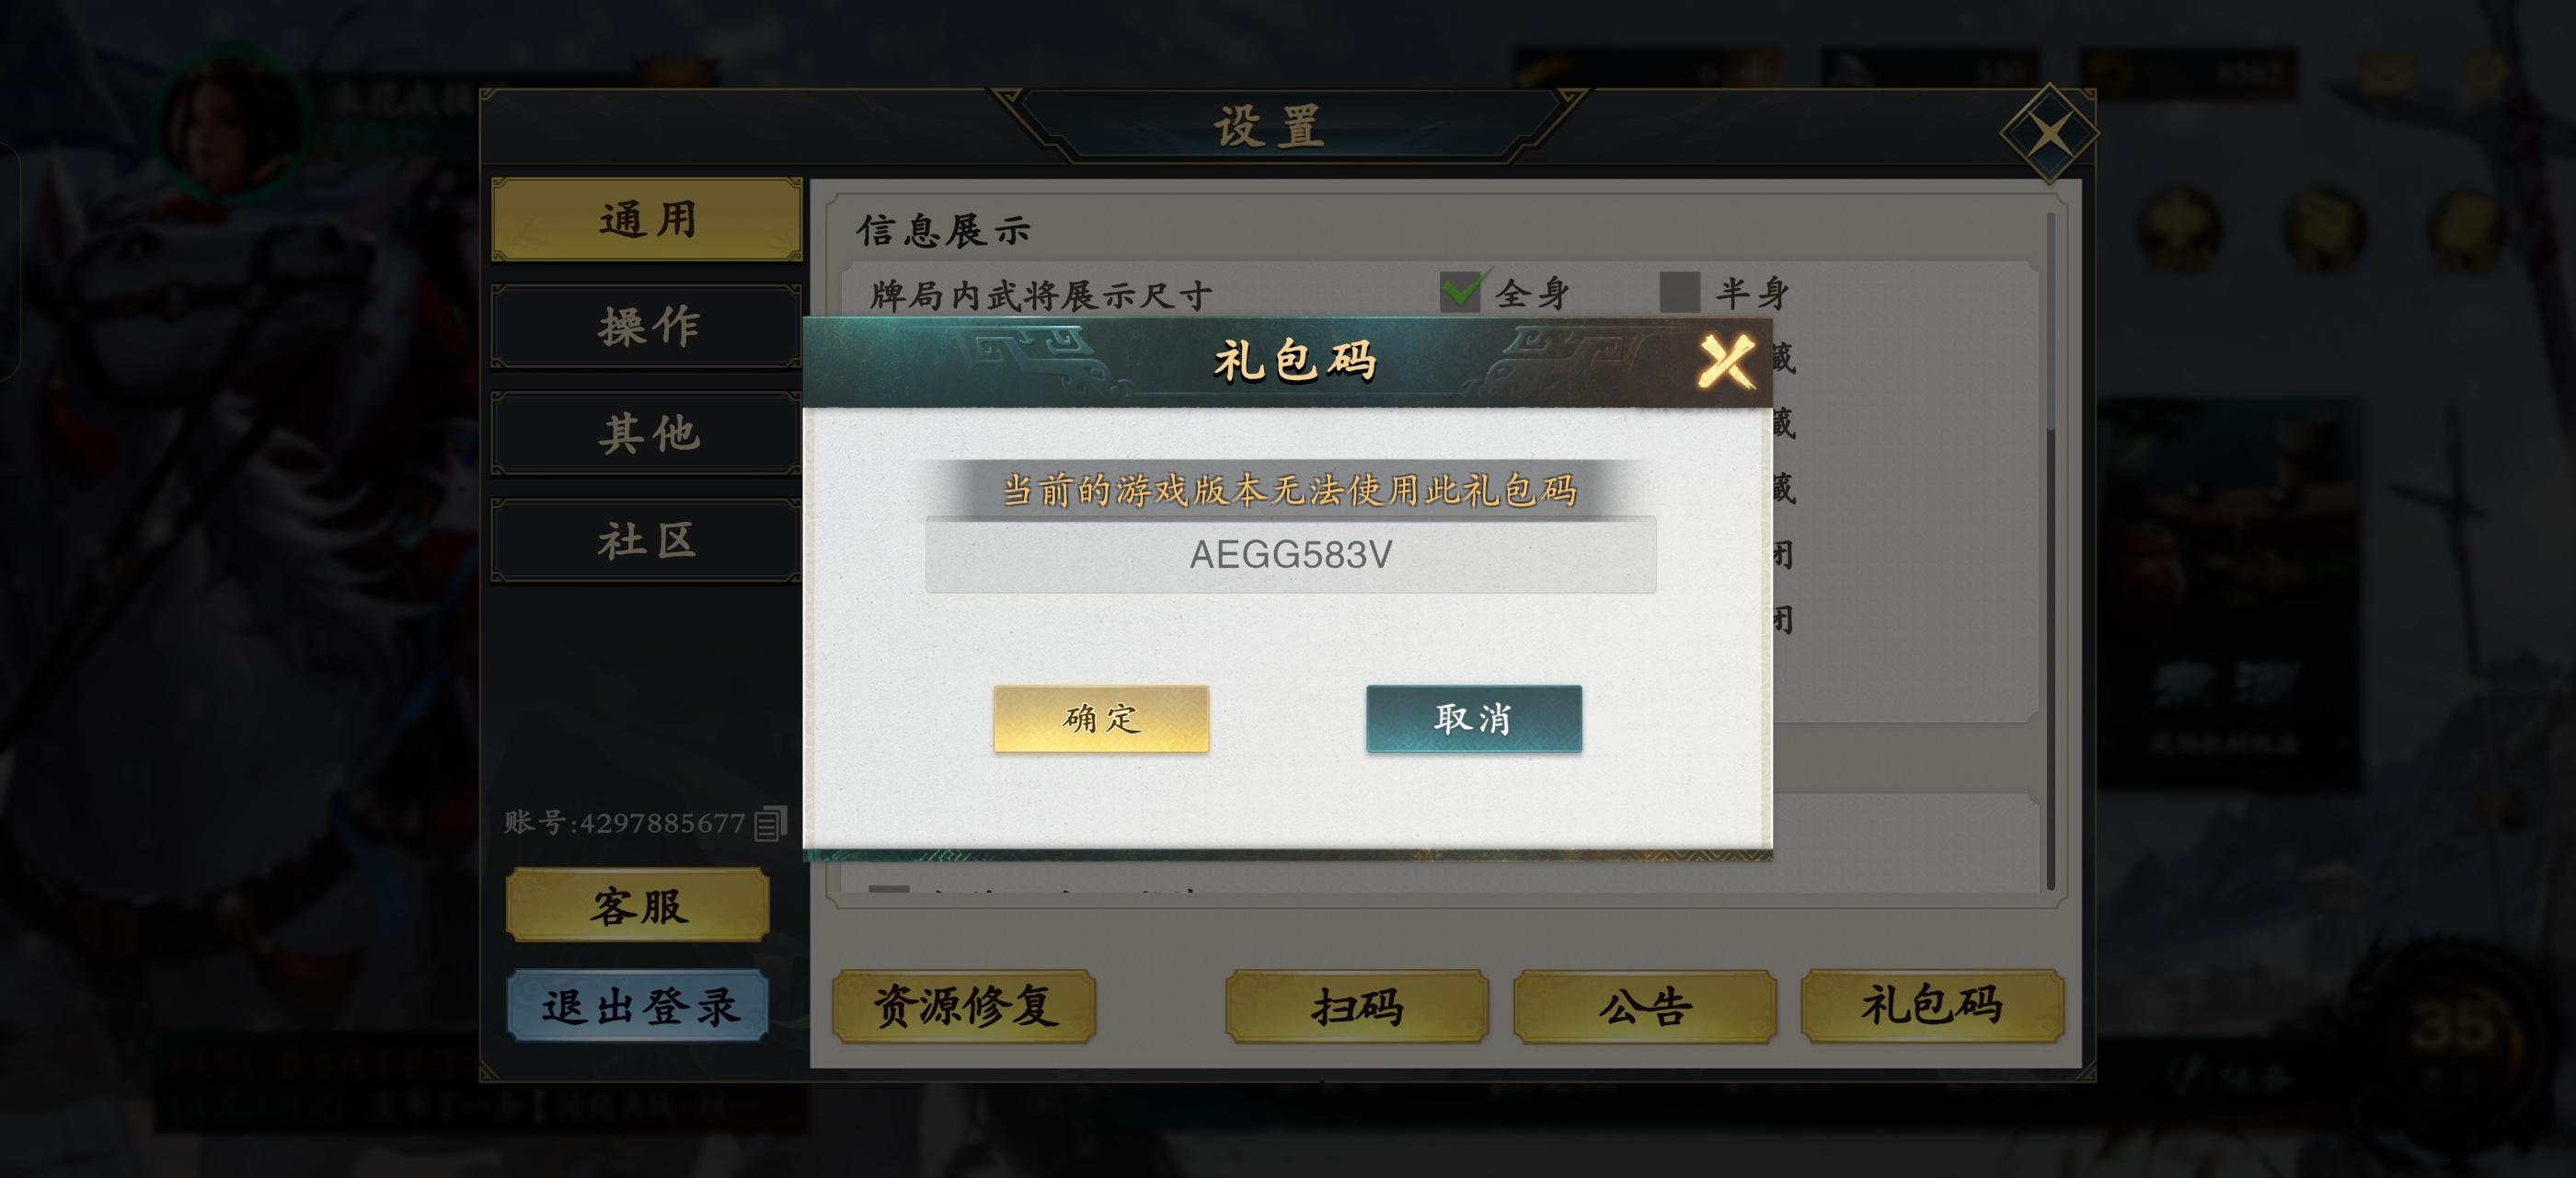Check the 全身 display size option
Viewport: 2576px width, 1178px height.
[1461, 292]
